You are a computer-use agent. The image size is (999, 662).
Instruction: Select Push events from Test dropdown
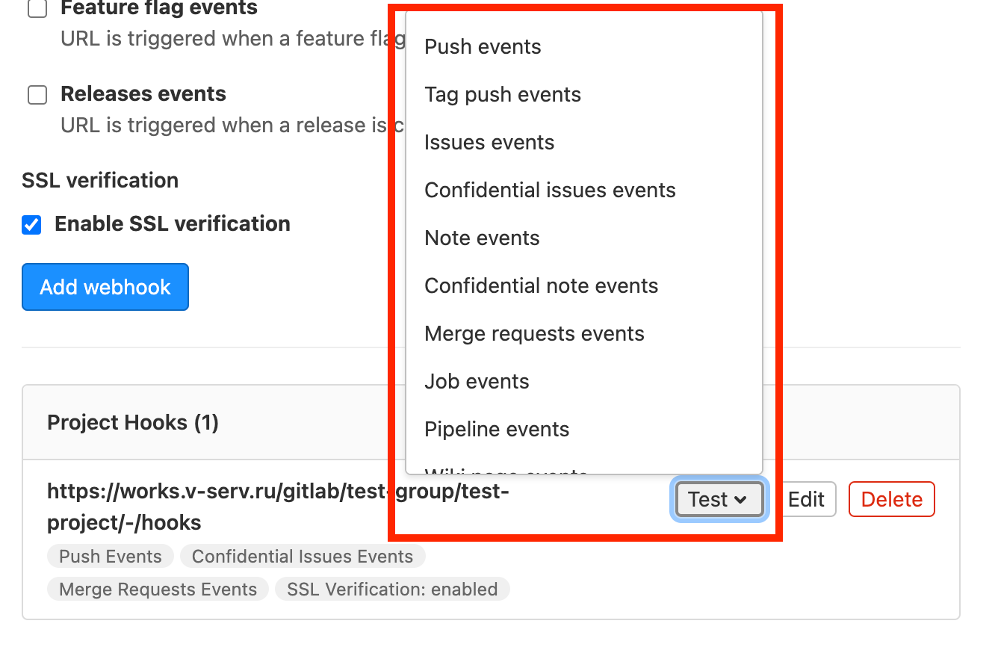click(584, 47)
